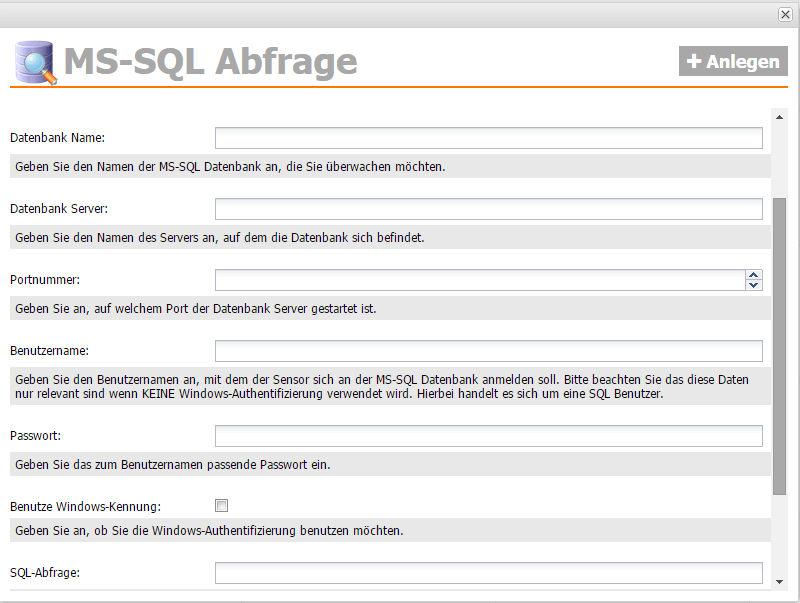Click the "Datenbank Name:" label text
The width and height of the screenshot is (800, 603).
57,138
